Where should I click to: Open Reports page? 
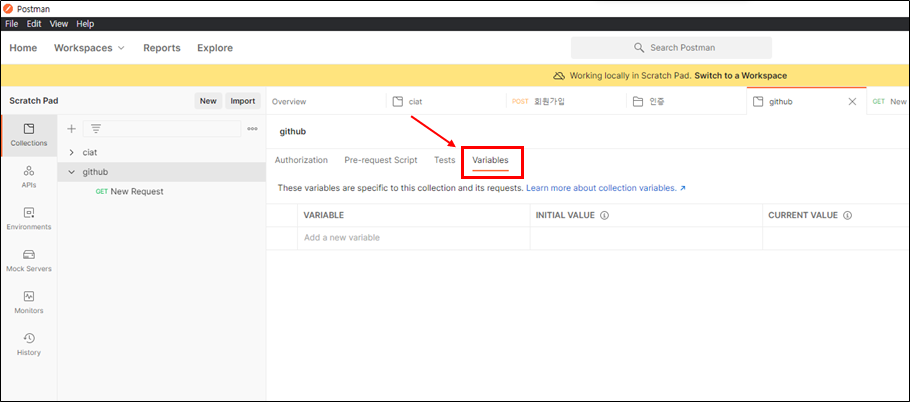[x=162, y=48]
